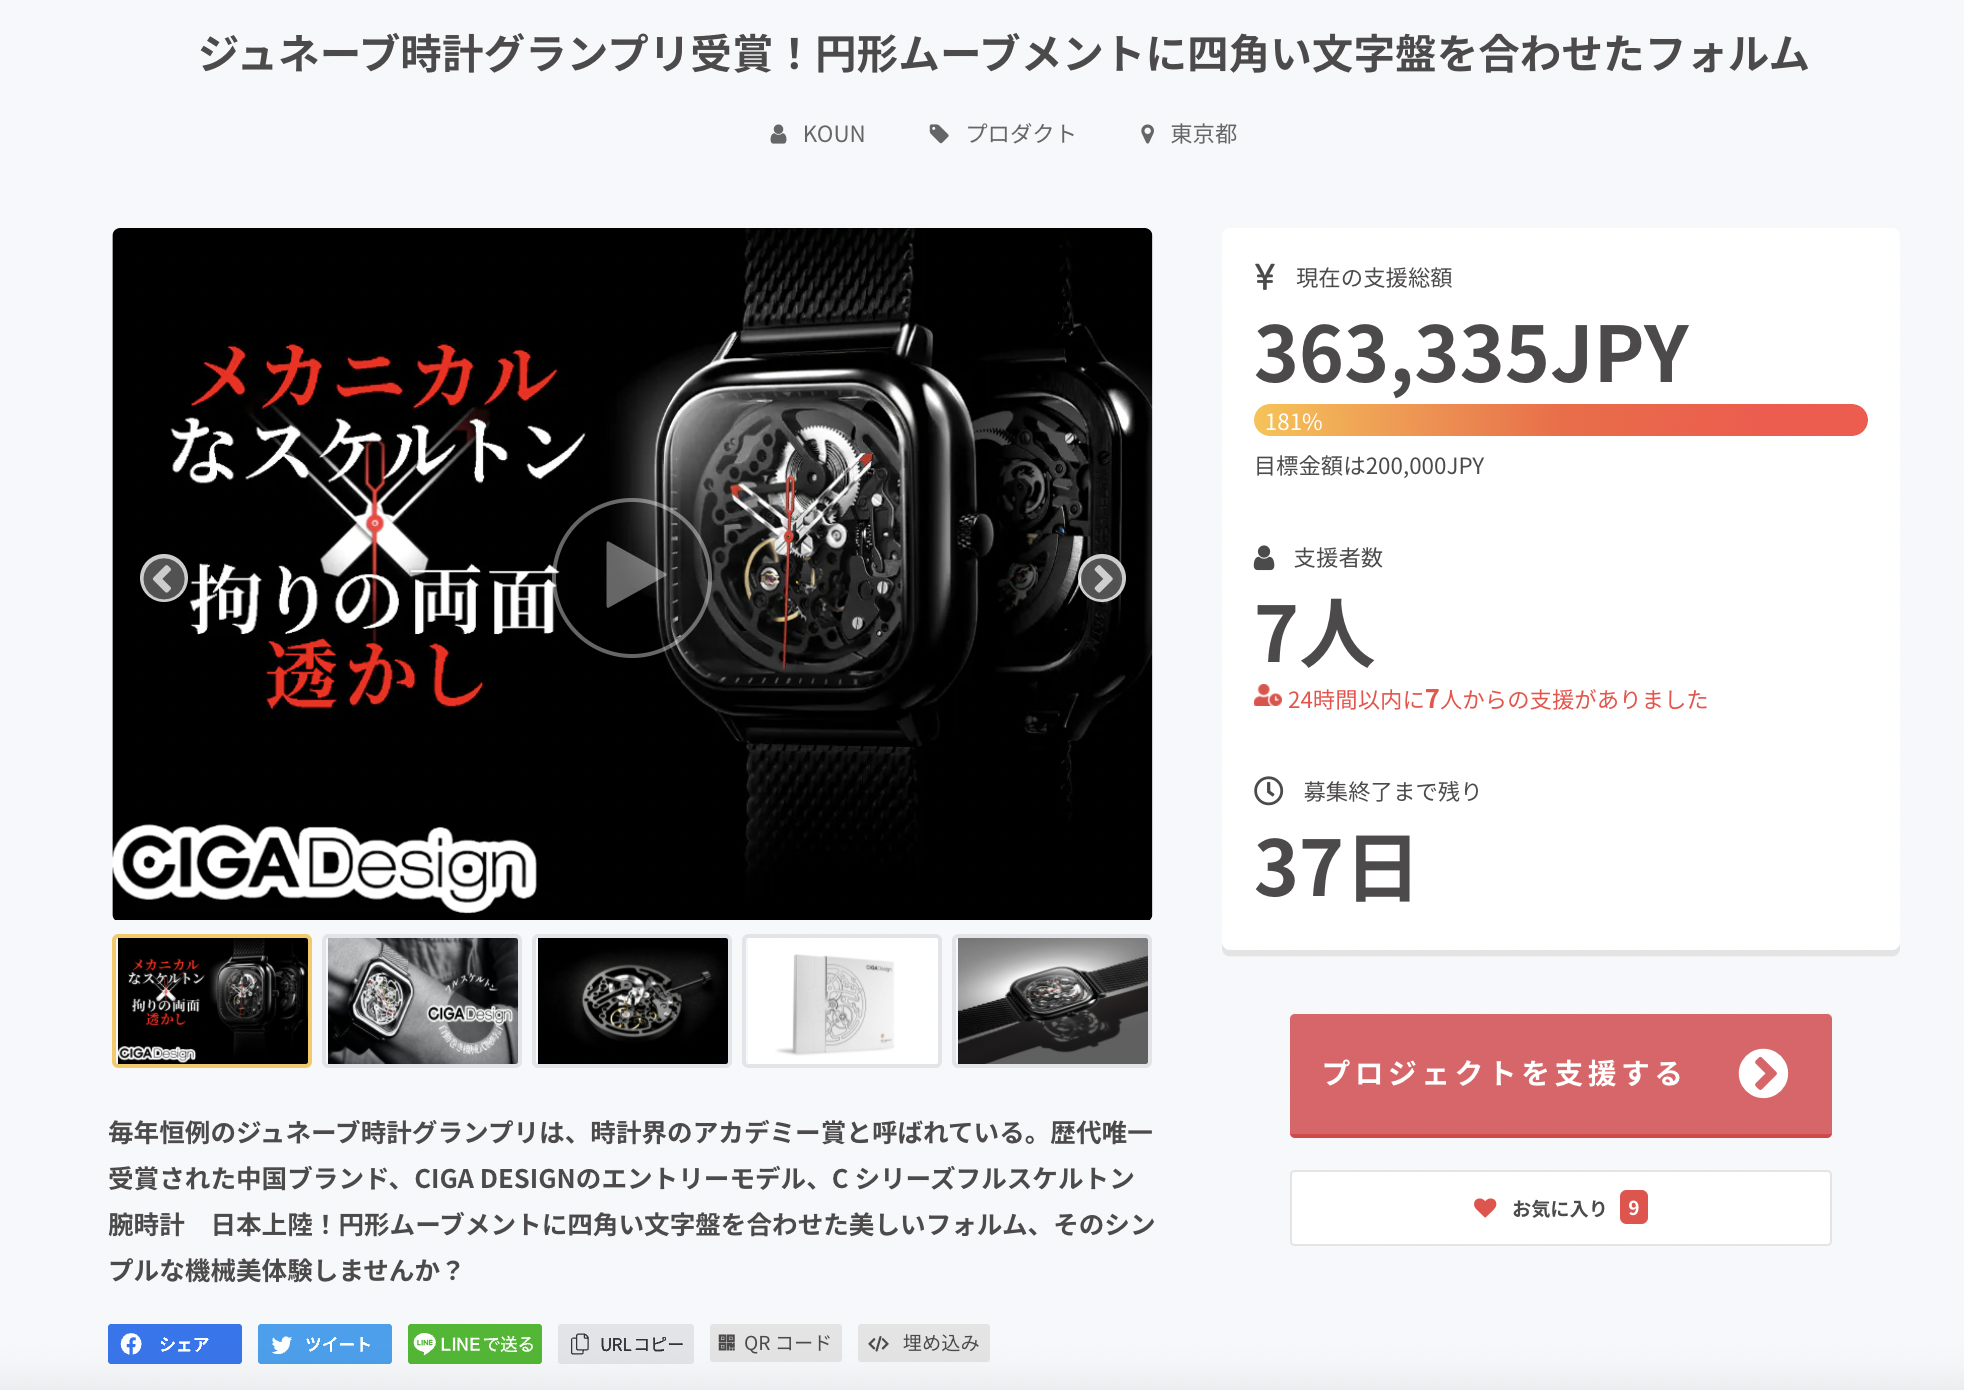1964x1390 pixels.
Task: Click プロジェクトを支援する support button
Action: click(x=1560, y=1075)
